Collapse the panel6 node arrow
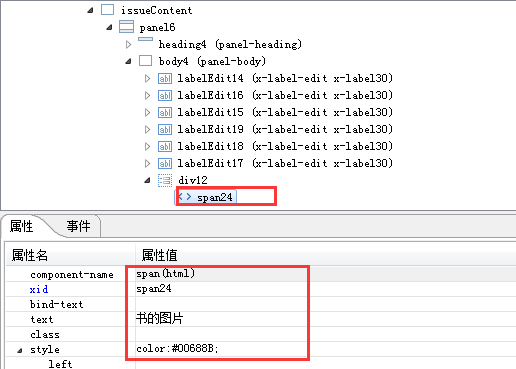 tap(109, 28)
